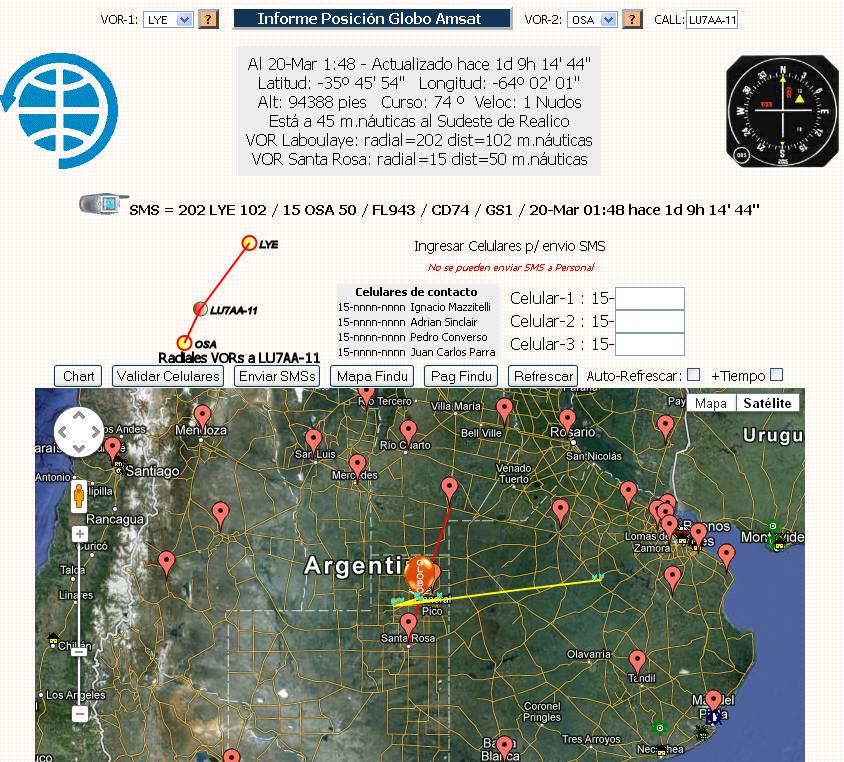This screenshot has height=762, width=844.
Task: Click the LU7AA-11 balloon dot in the diagram
Action: pyautogui.click(x=200, y=309)
